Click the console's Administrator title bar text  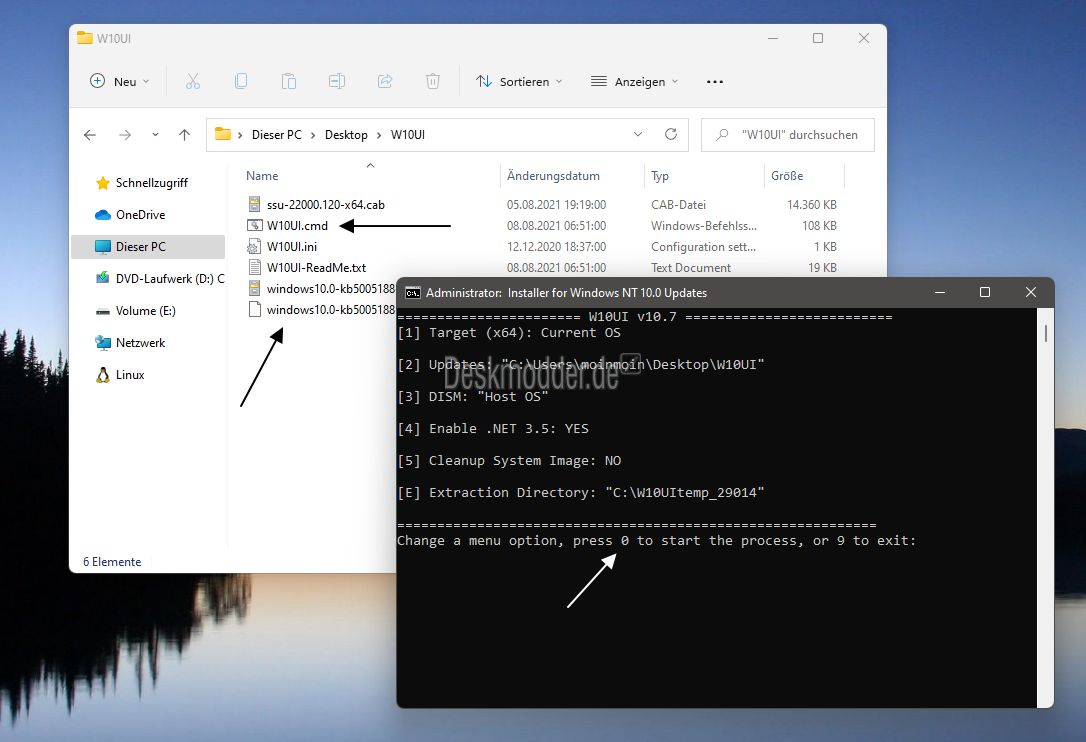pos(567,293)
